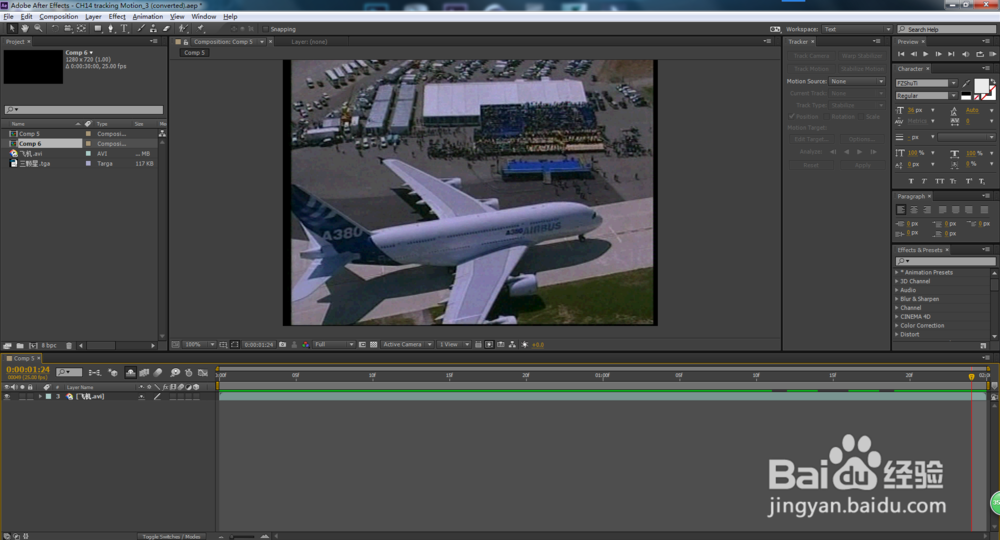The width and height of the screenshot is (1000, 540).
Task: Select the Pan Behind anchor point tool
Action: pyautogui.click(x=81, y=29)
